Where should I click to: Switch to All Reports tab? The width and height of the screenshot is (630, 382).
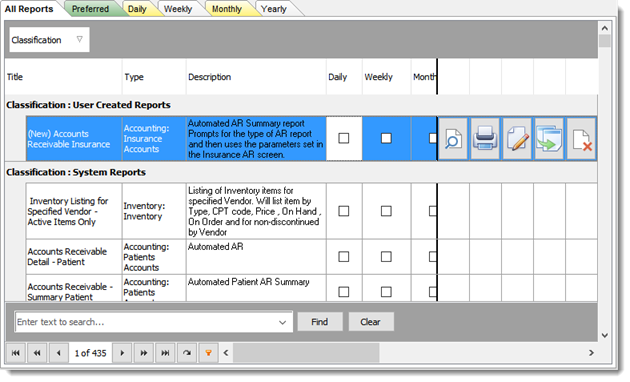29,9
